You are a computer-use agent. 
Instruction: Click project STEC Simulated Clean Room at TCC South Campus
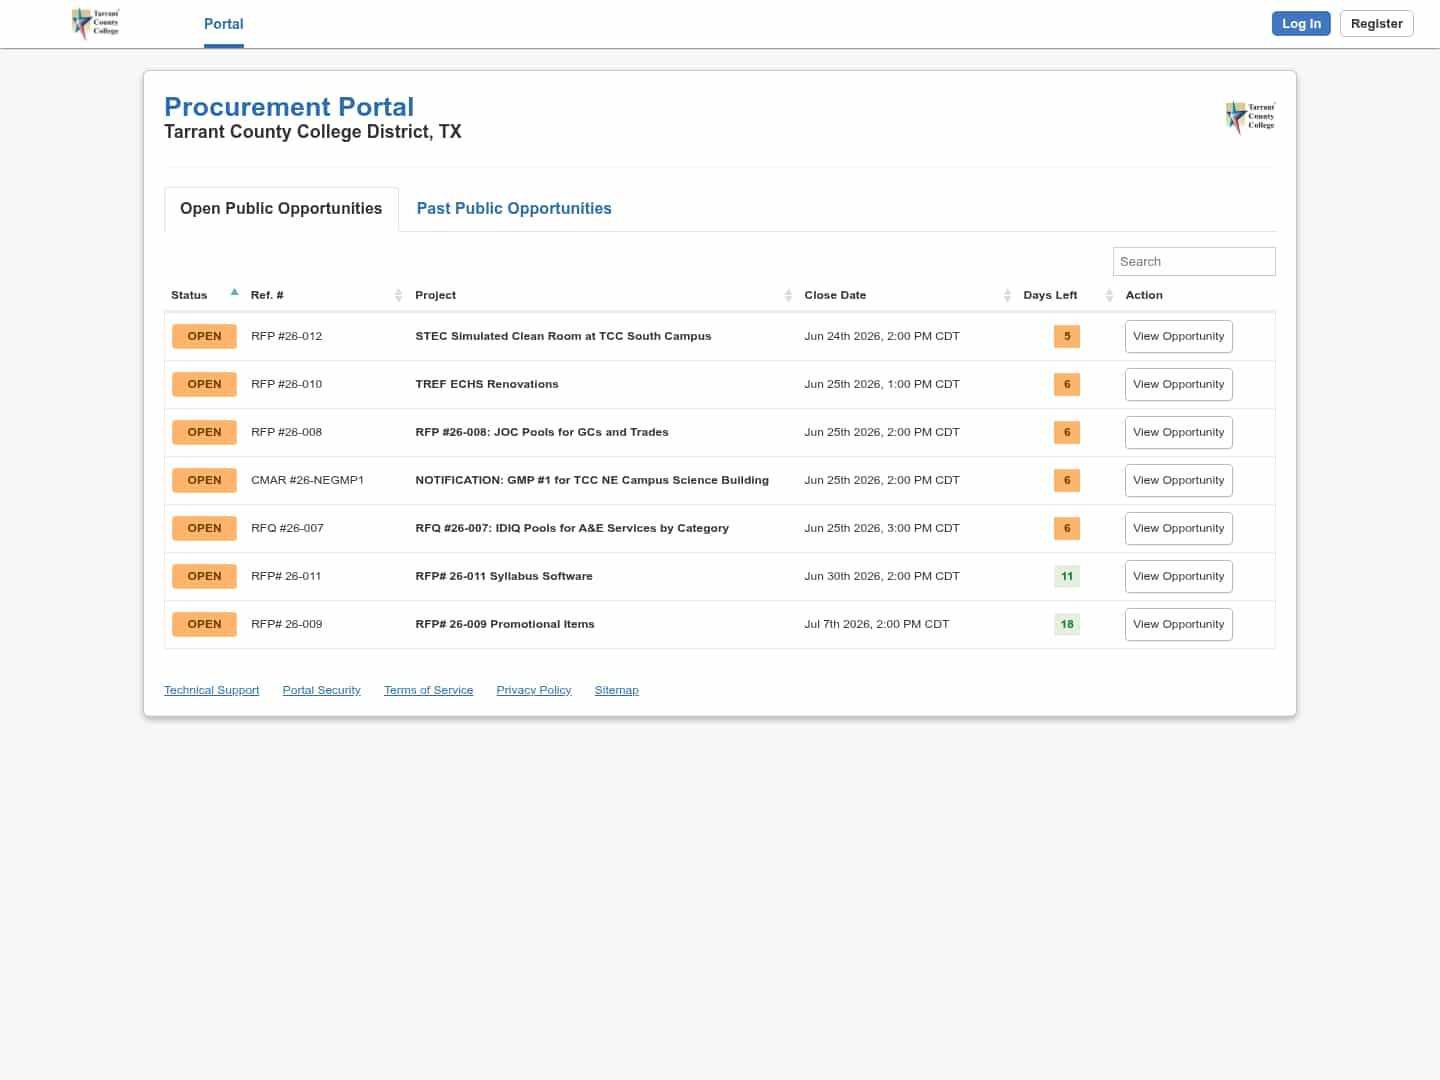pyautogui.click(x=563, y=337)
